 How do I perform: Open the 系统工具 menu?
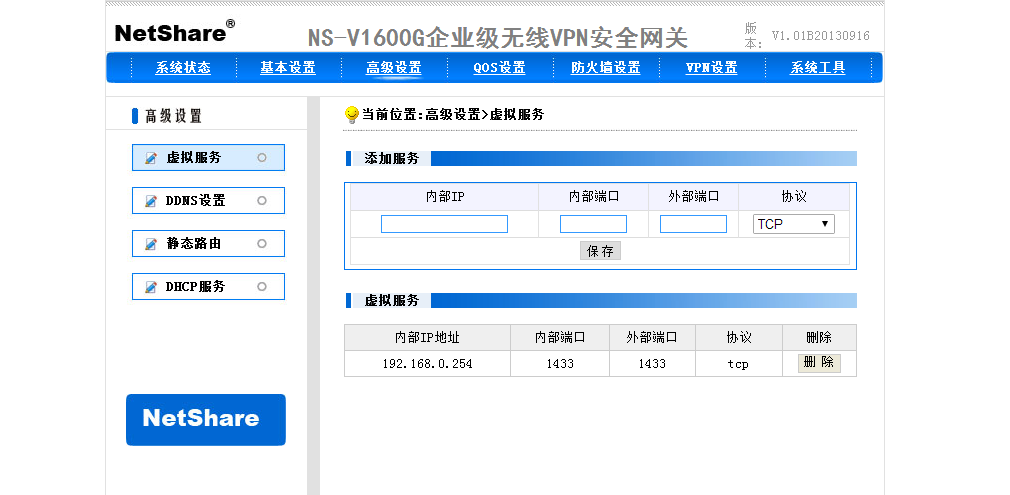tap(817, 68)
